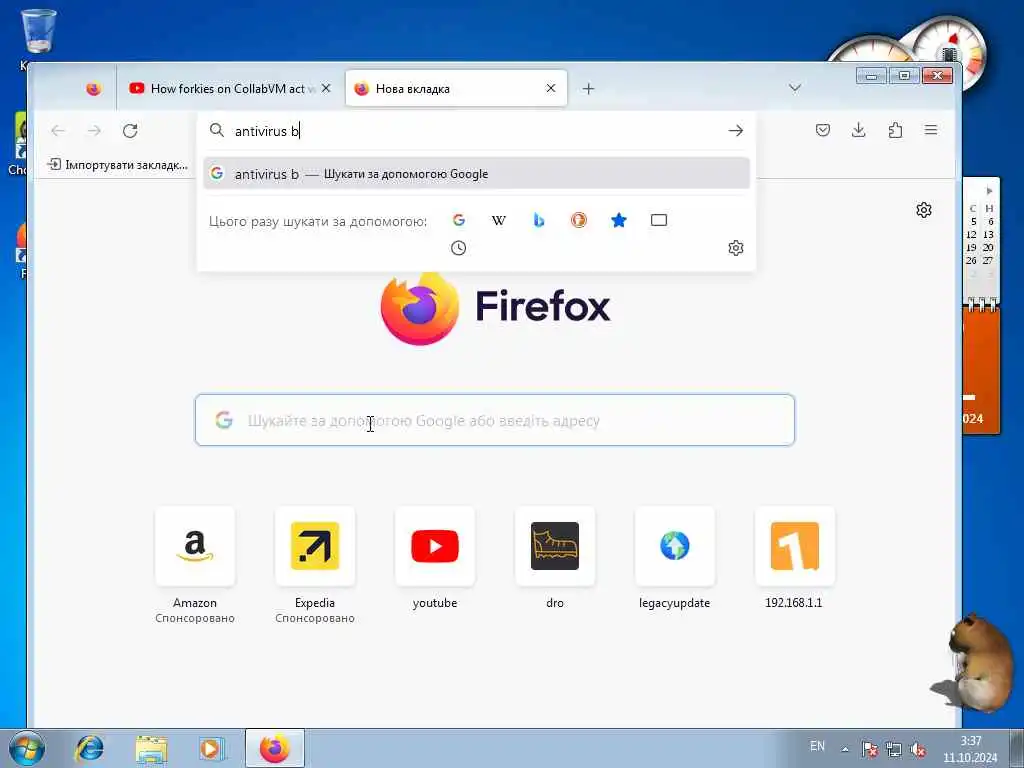Close the 'How forkies on CollabVM act' tab

click(326, 88)
